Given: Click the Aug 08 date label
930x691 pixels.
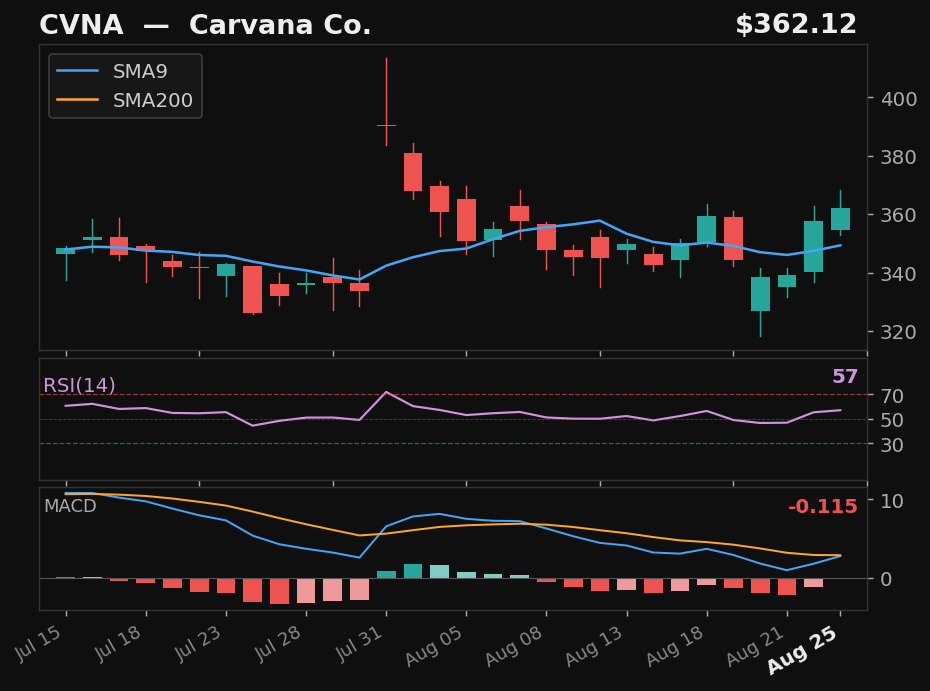Looking at the screenshot, I should pos(514,645).
